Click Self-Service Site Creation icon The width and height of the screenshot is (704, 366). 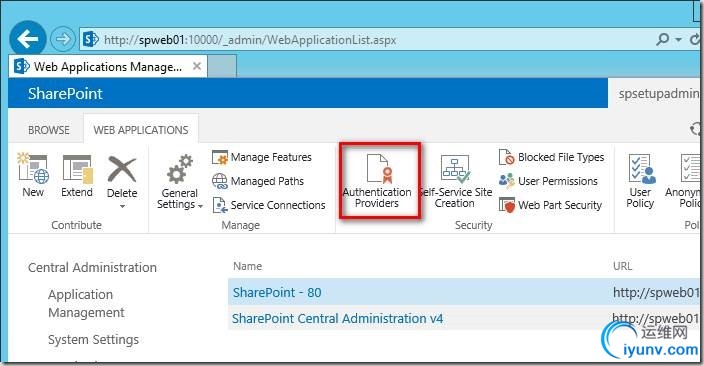tap(455, 181)
